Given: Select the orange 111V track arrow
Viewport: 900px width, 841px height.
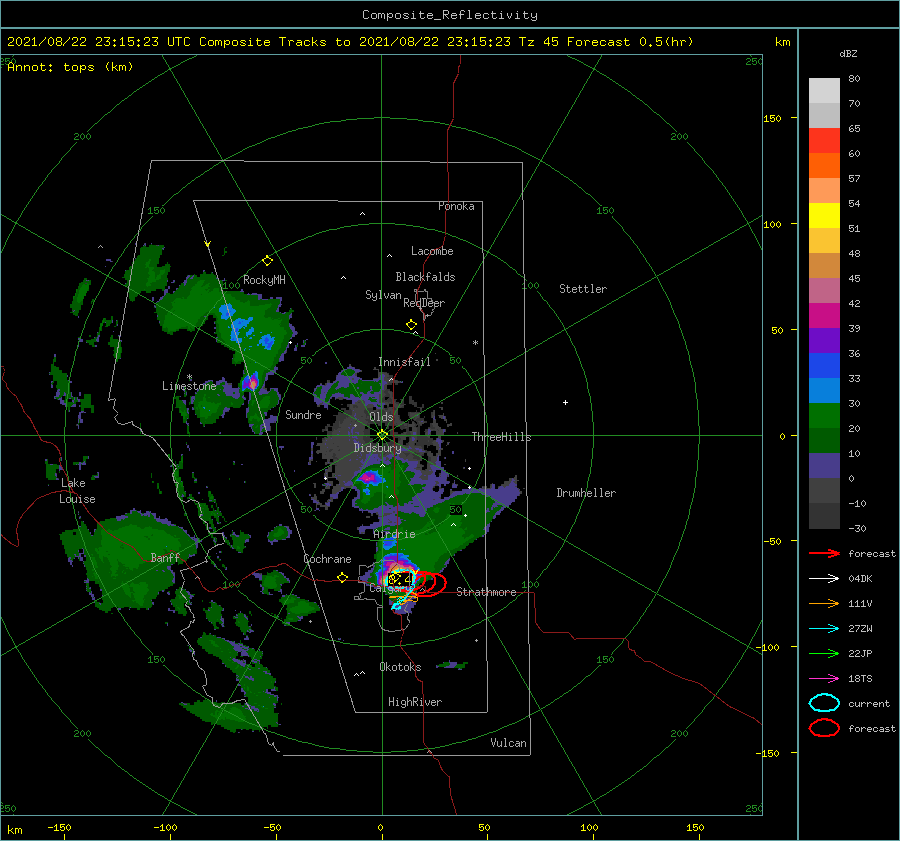Looking at the screenshot, I should click(824, 603).
